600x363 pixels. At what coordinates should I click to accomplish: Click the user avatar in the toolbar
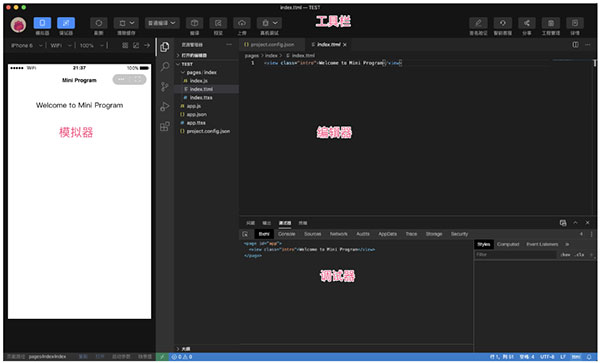[x=18, y=25]
